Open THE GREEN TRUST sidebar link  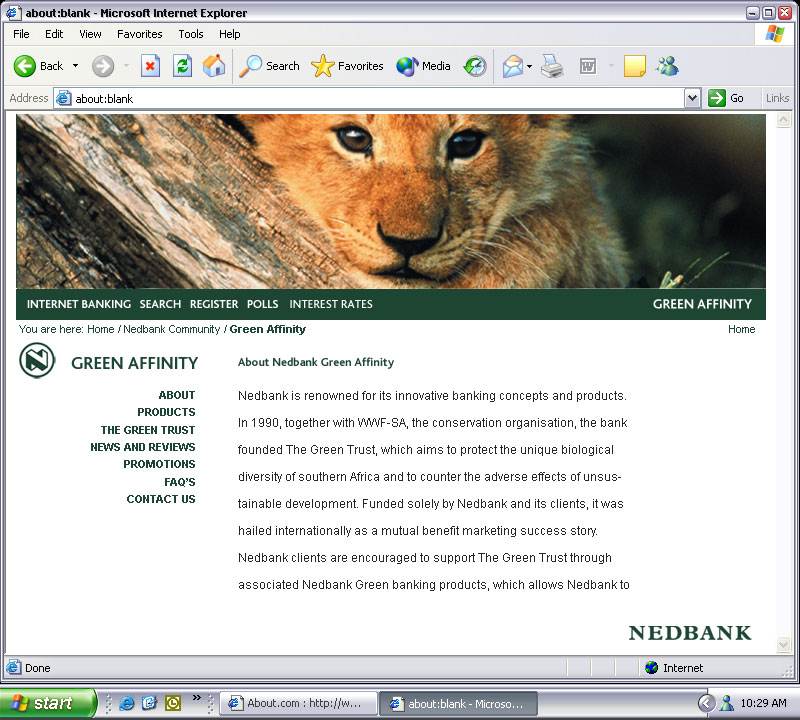(148, 430)
